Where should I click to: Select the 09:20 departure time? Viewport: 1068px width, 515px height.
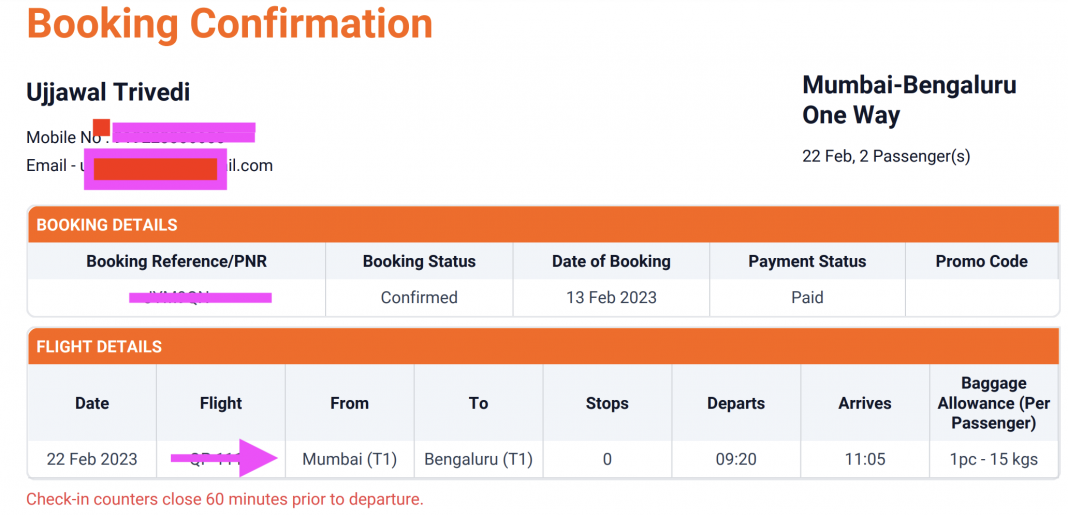point(735,460)
